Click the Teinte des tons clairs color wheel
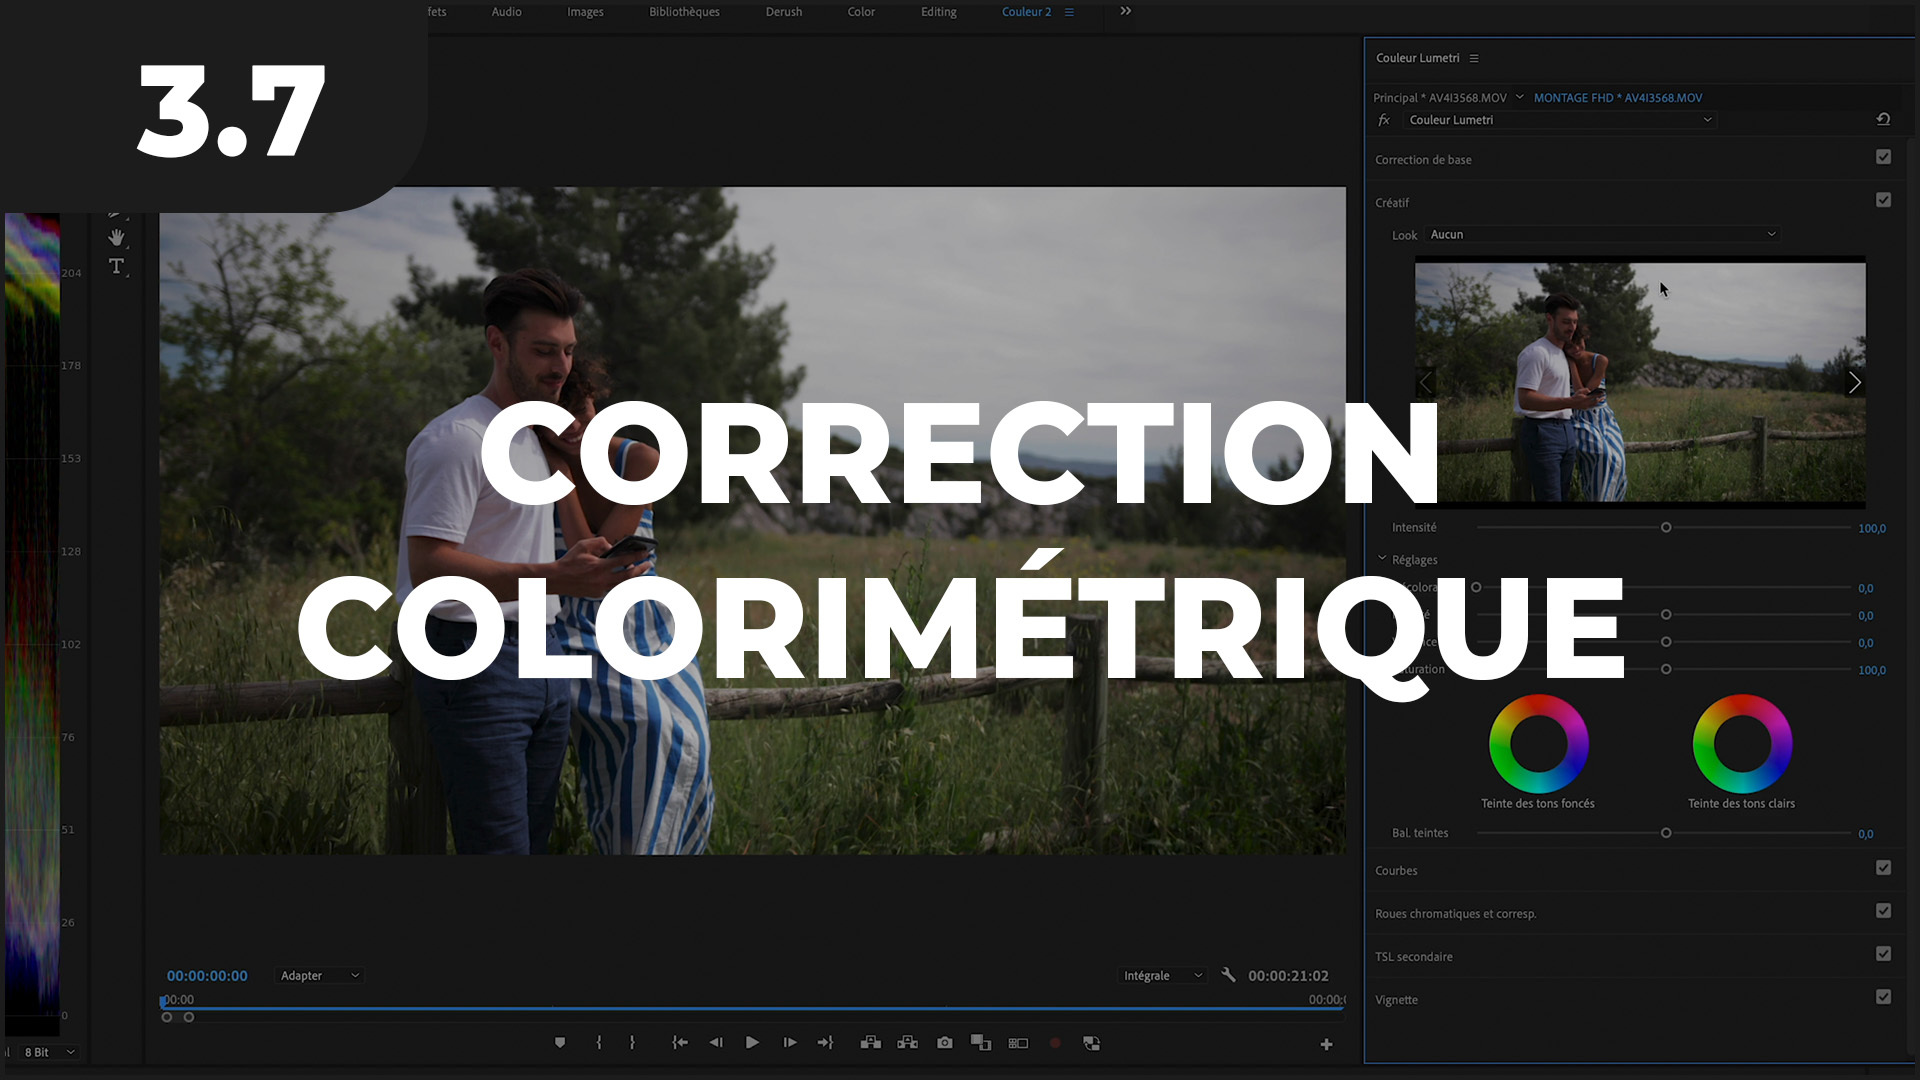This screenshot has width=1920, height=1080. click(1742, 744)
